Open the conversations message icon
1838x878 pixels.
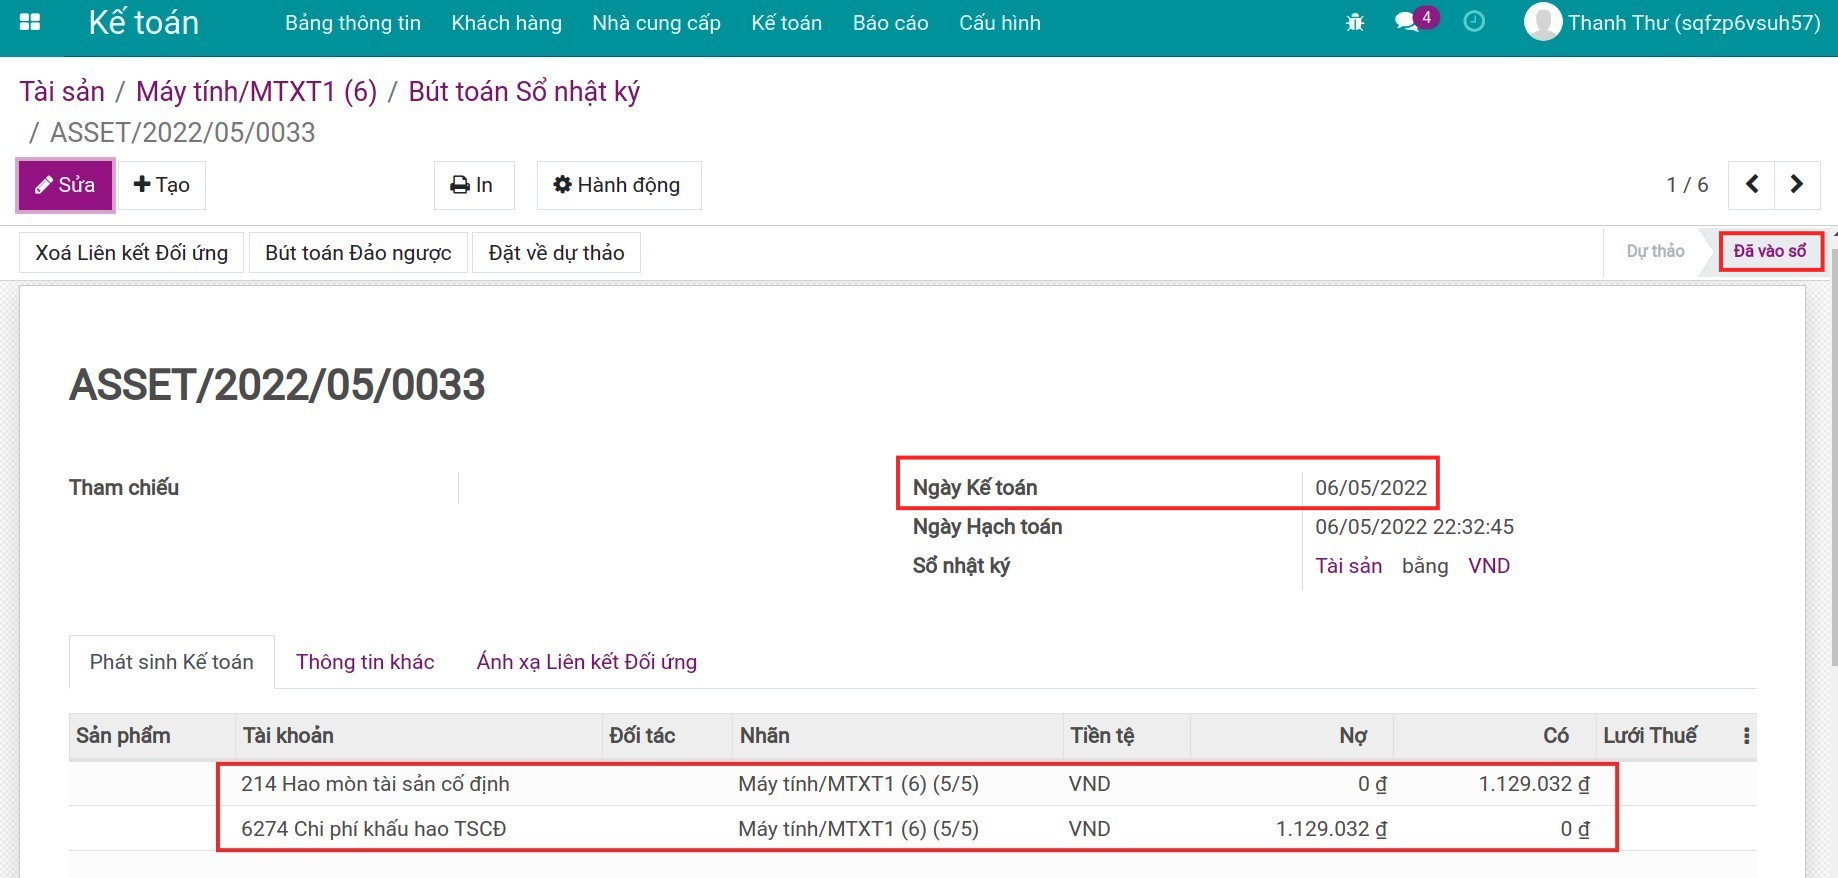pyautogui.click(x=1407, y=22)
